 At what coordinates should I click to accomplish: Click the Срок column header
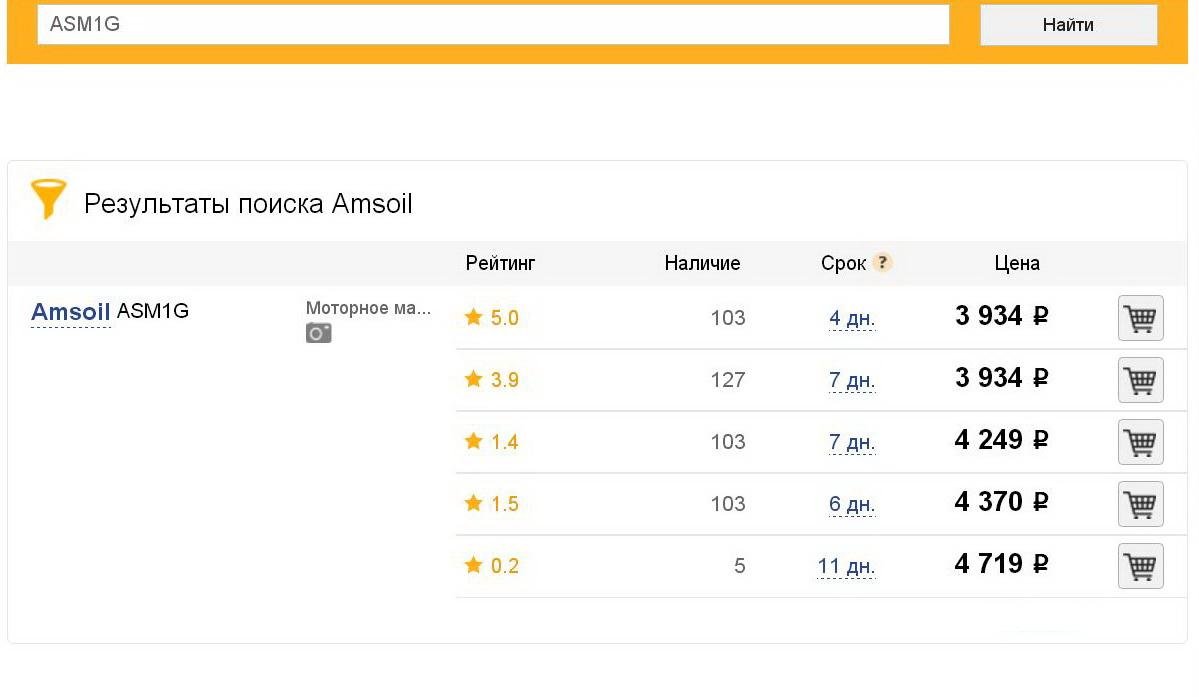click(843, 263)
